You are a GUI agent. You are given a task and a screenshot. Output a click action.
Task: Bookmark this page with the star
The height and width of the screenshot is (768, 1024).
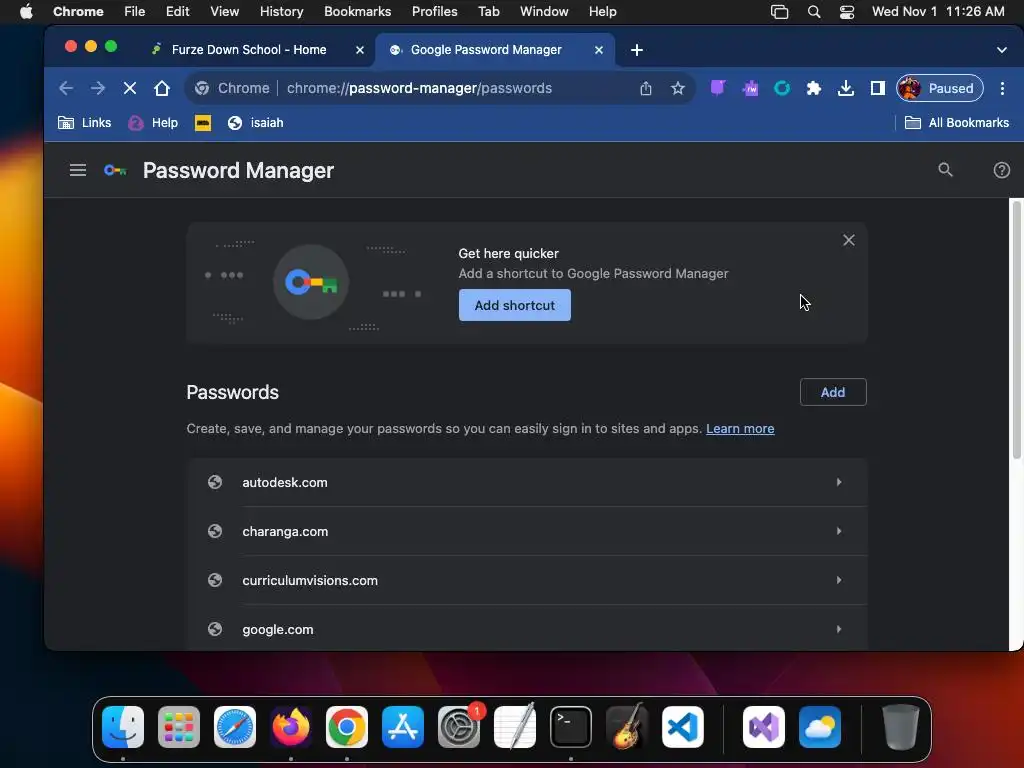tap(678, 88)
